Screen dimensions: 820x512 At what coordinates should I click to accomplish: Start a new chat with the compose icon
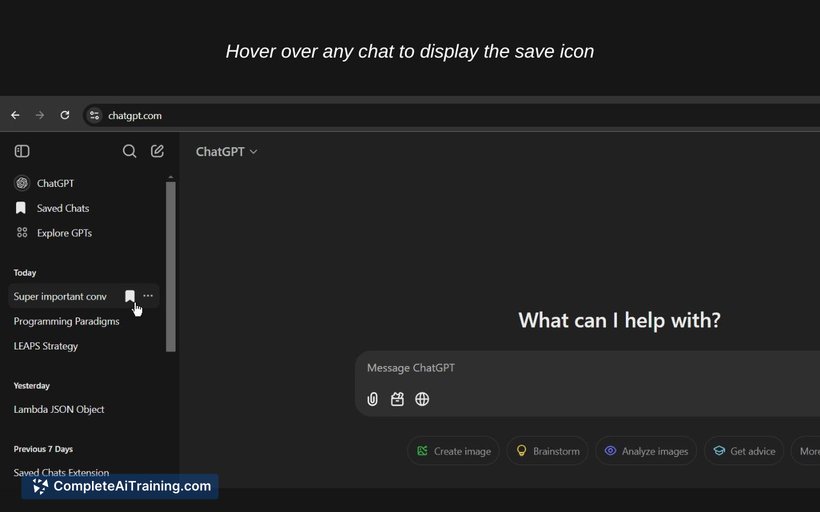[x=157, y=151]
